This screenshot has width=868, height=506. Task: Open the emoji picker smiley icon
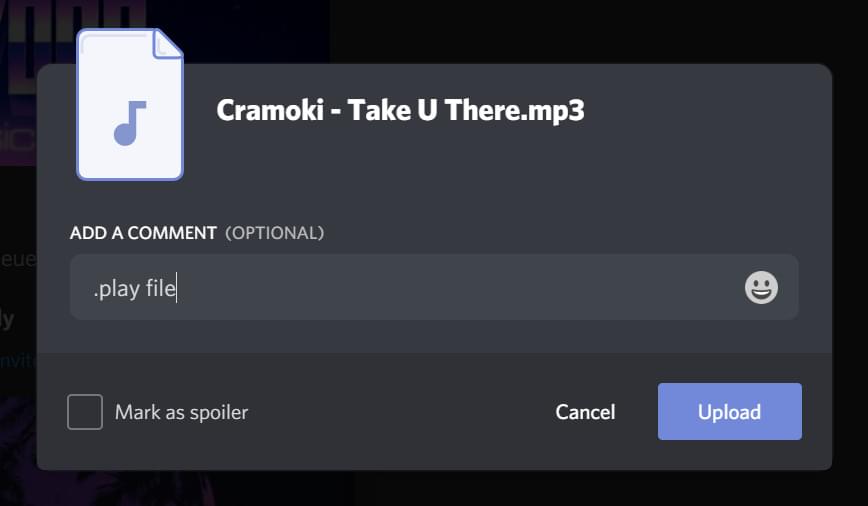pos(761,287)
